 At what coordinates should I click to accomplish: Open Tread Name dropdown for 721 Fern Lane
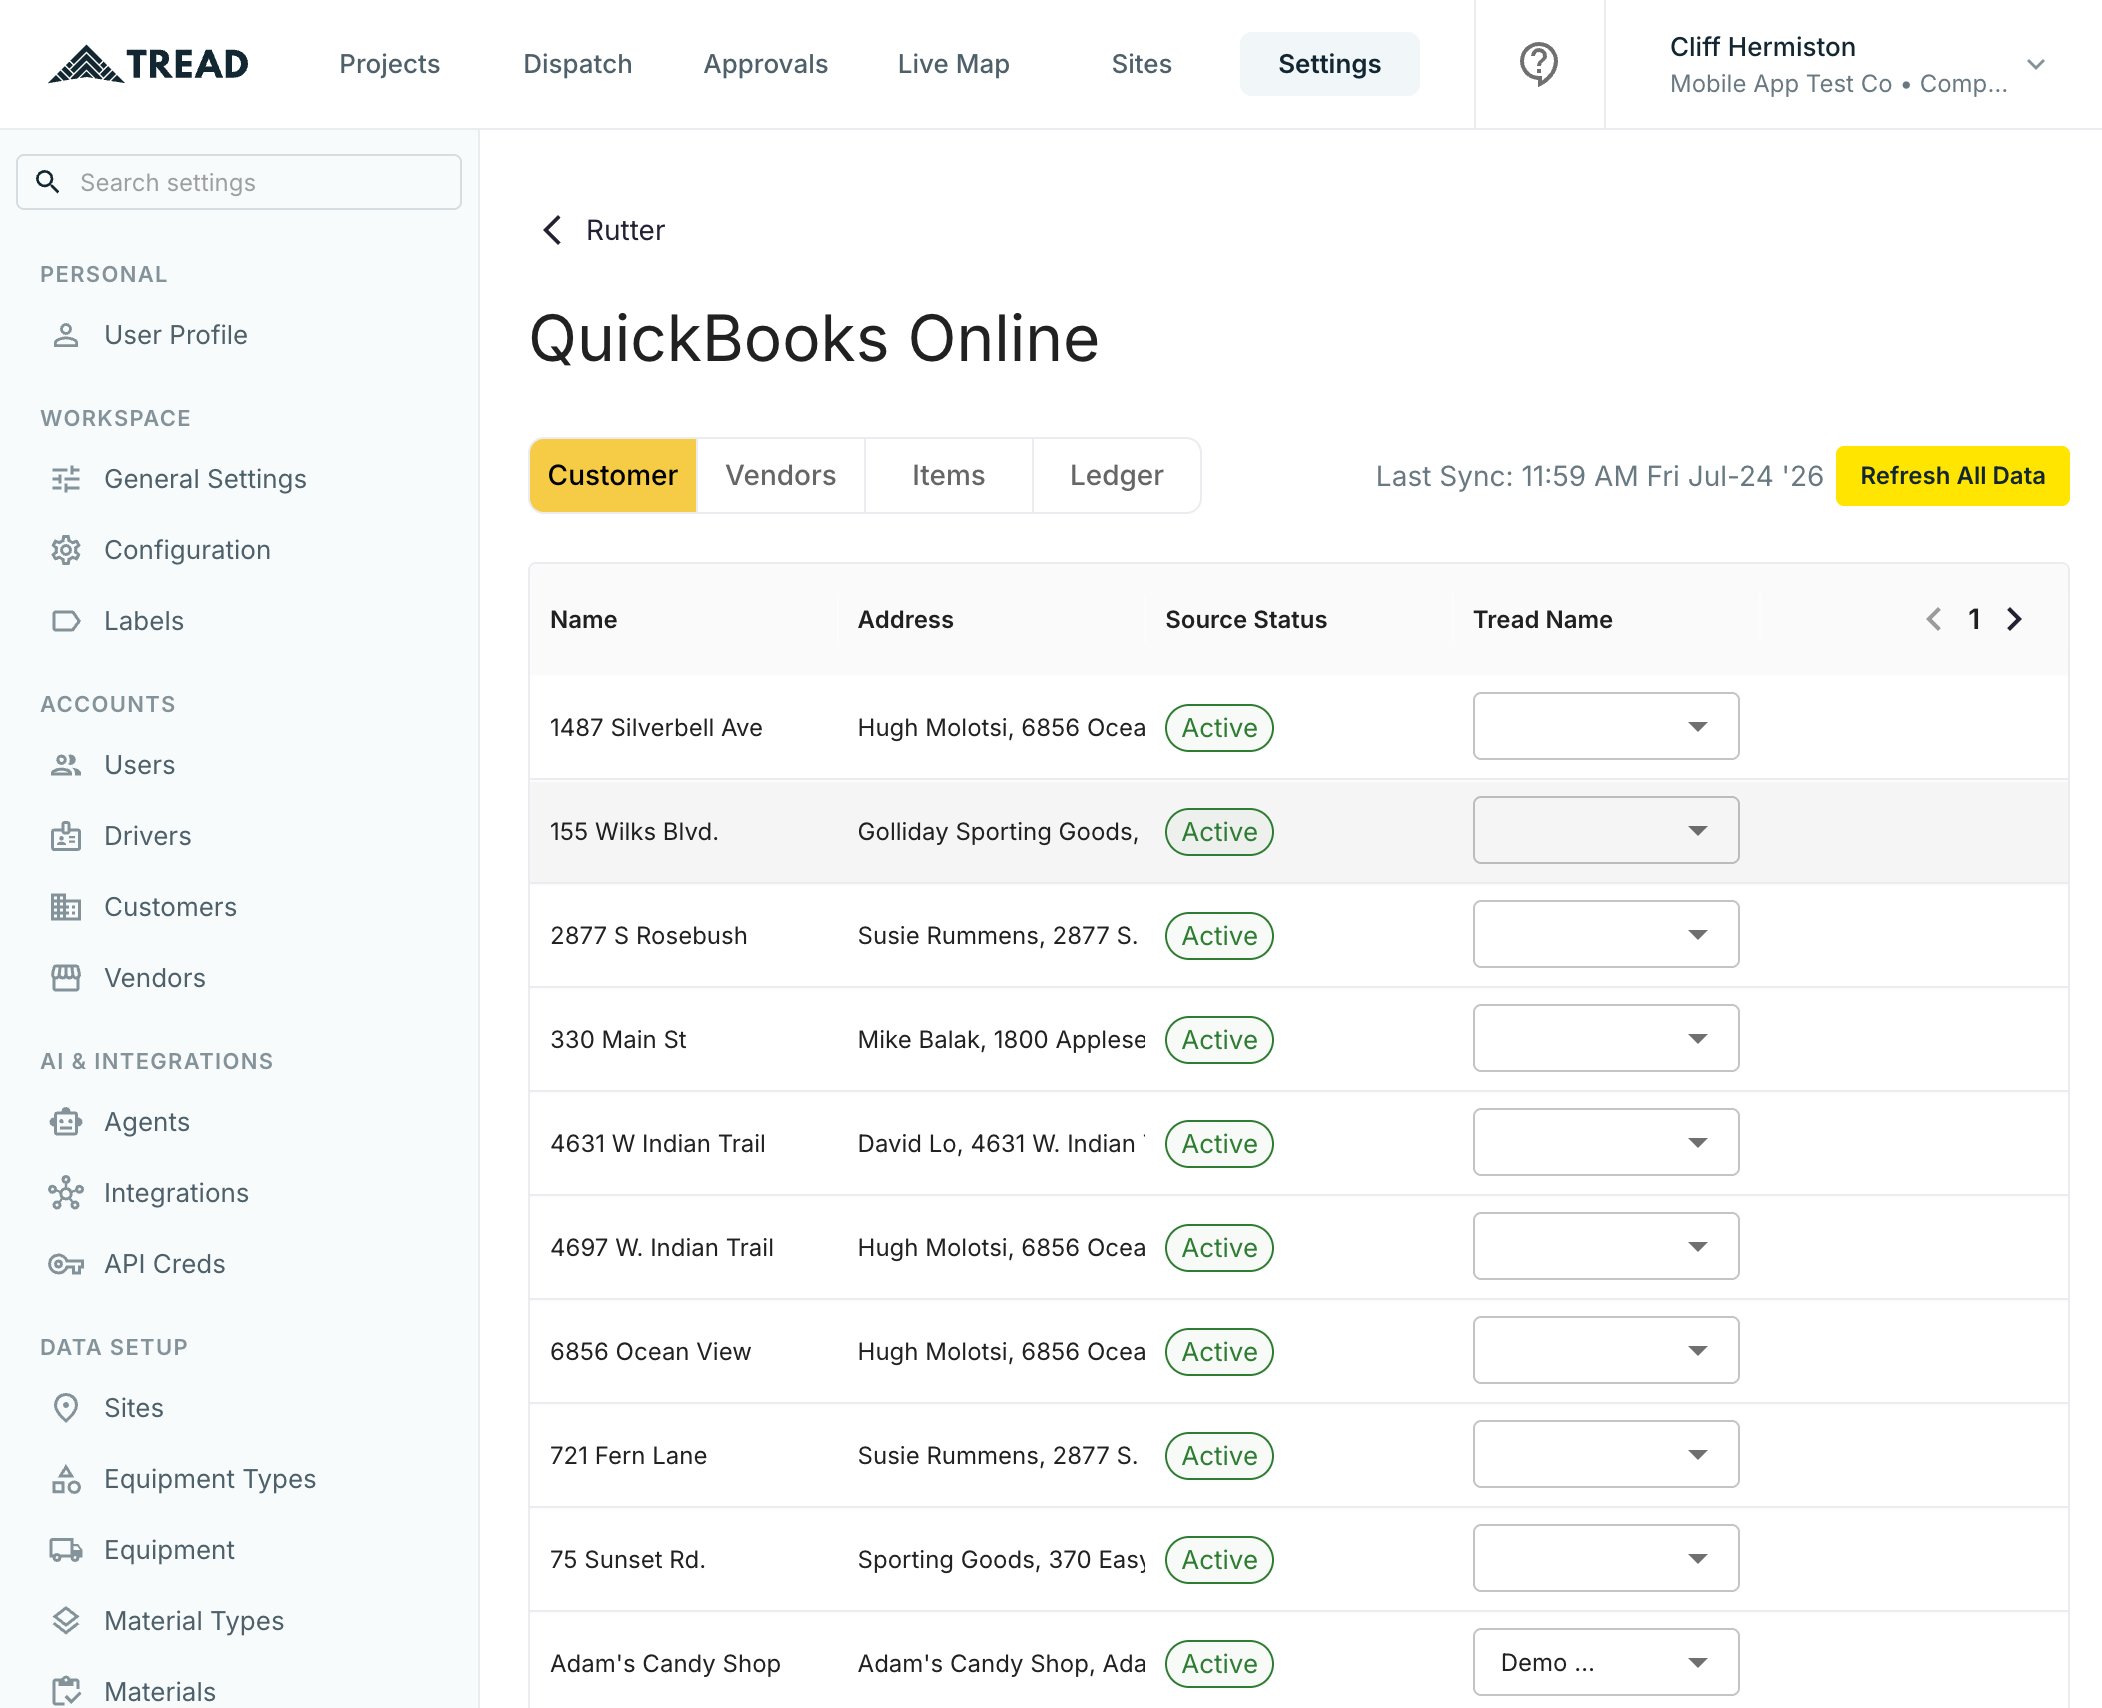point(1605,1455)
